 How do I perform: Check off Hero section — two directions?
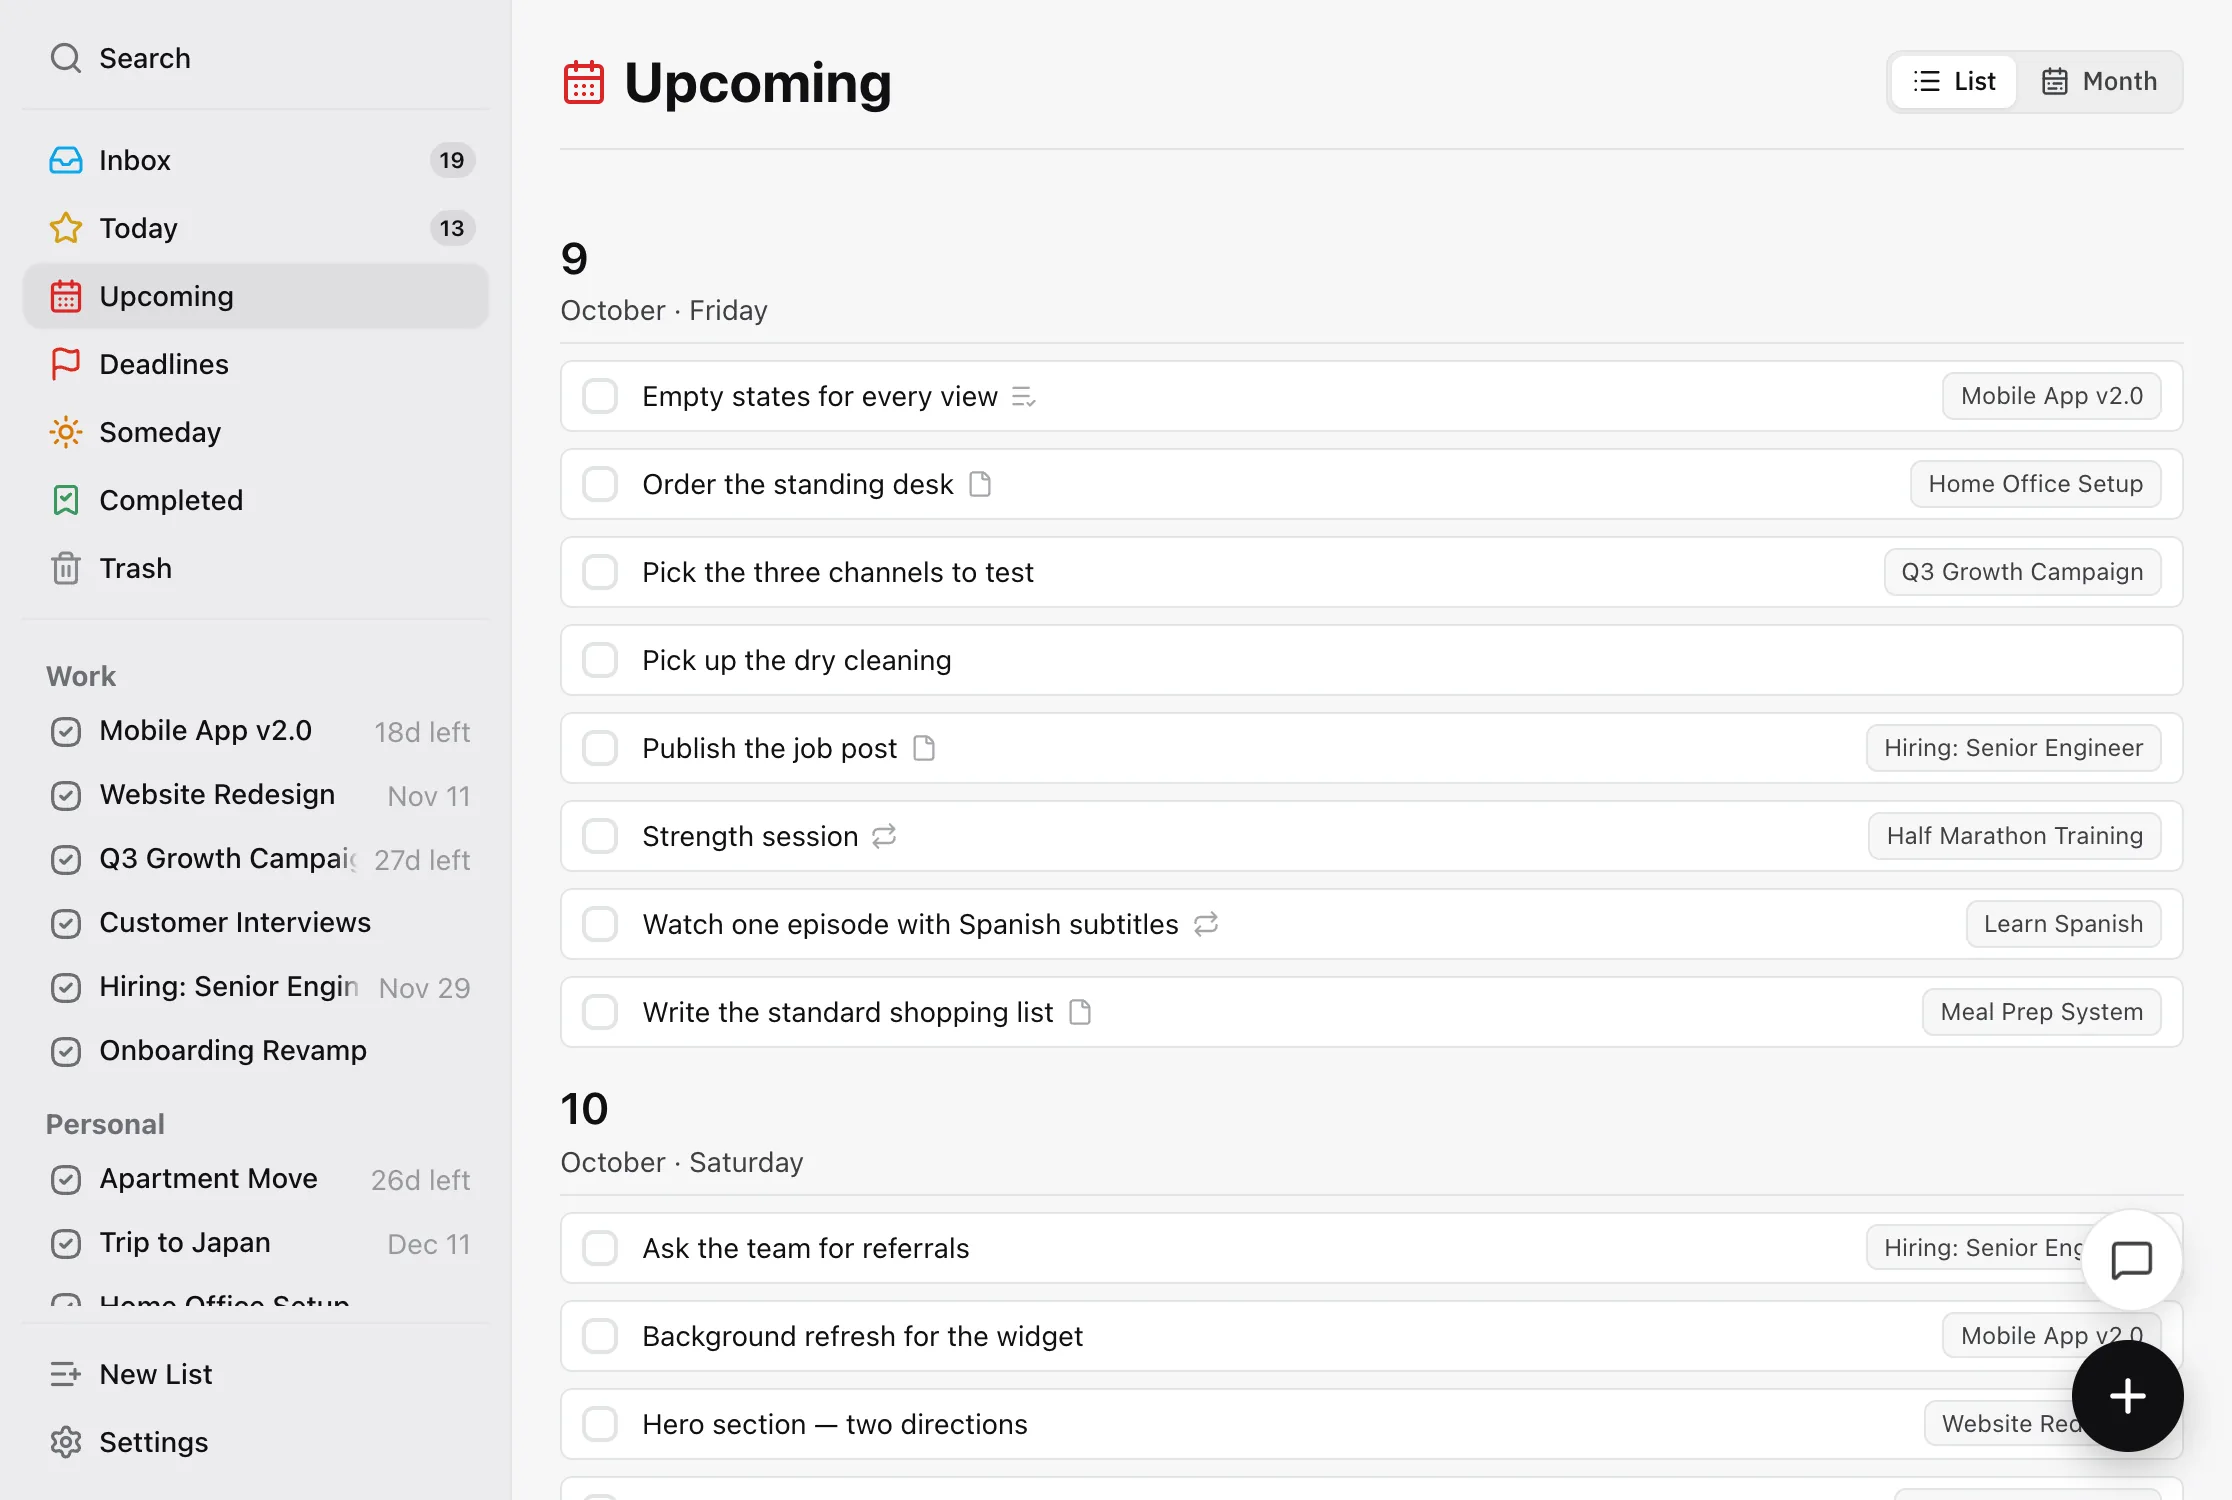coord(600,1424)
